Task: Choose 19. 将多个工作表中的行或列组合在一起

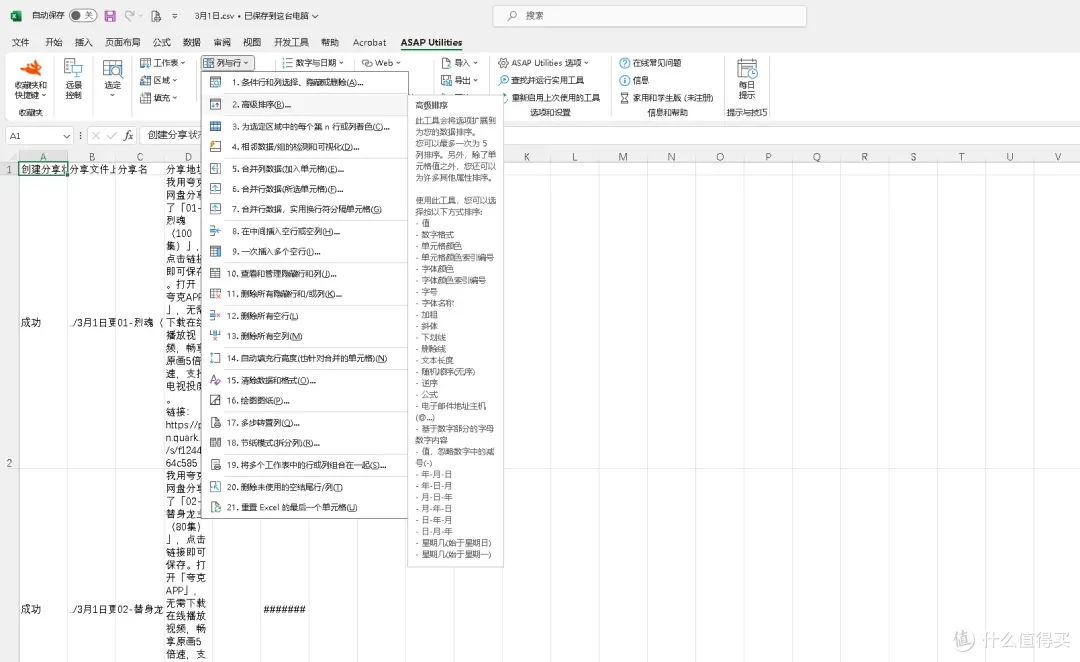Action: pos(305,465)
